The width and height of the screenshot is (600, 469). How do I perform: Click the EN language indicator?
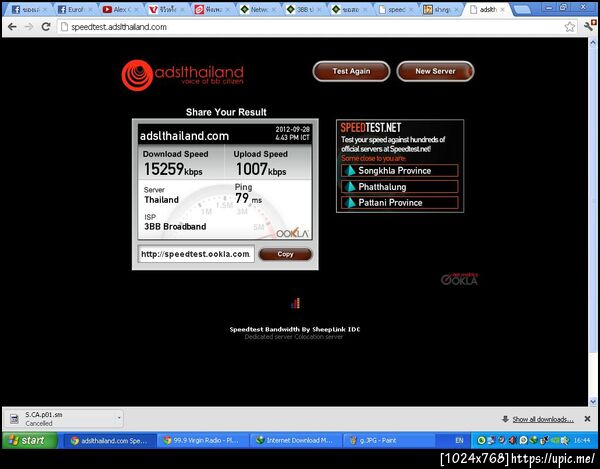[x=459, y=441]
